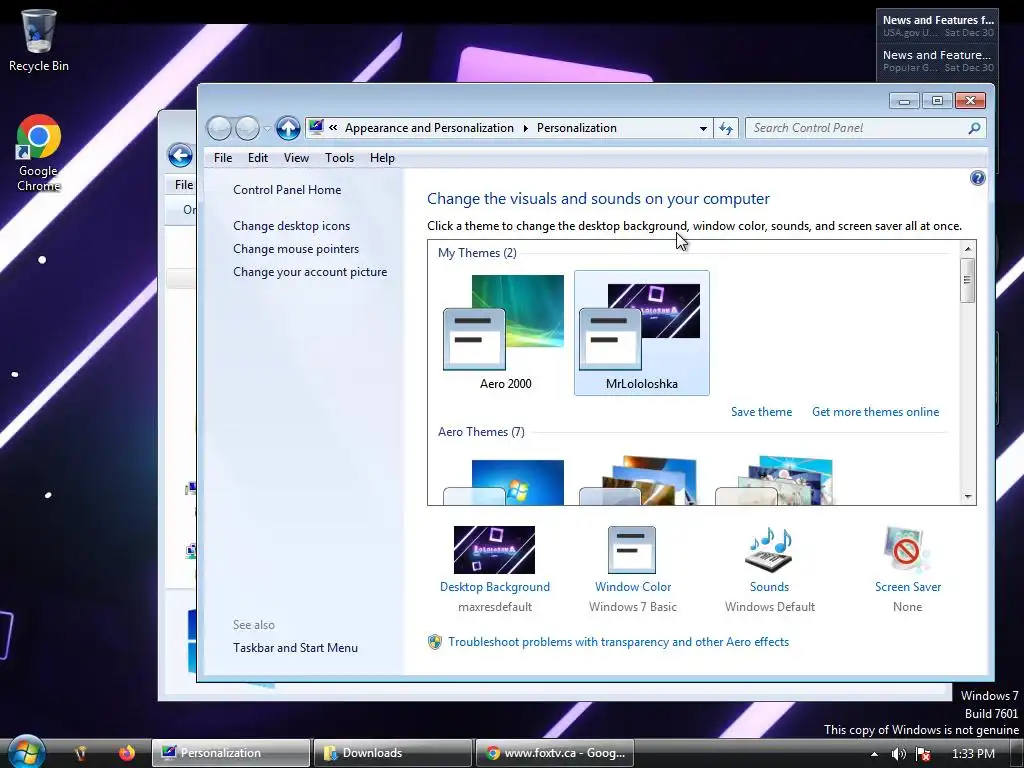Viewport: 1024px width, 768px height.
Task: Open Popular G... news headline in gadget
Action: (x=938, y=61)
